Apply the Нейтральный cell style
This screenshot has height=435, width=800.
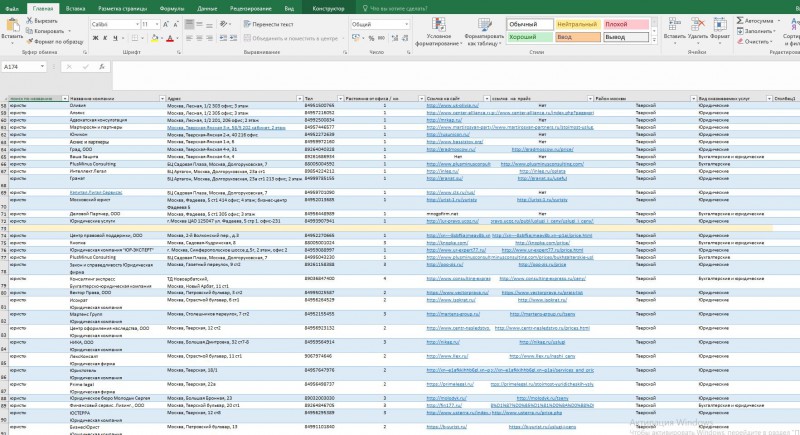[x=577, y=24]
